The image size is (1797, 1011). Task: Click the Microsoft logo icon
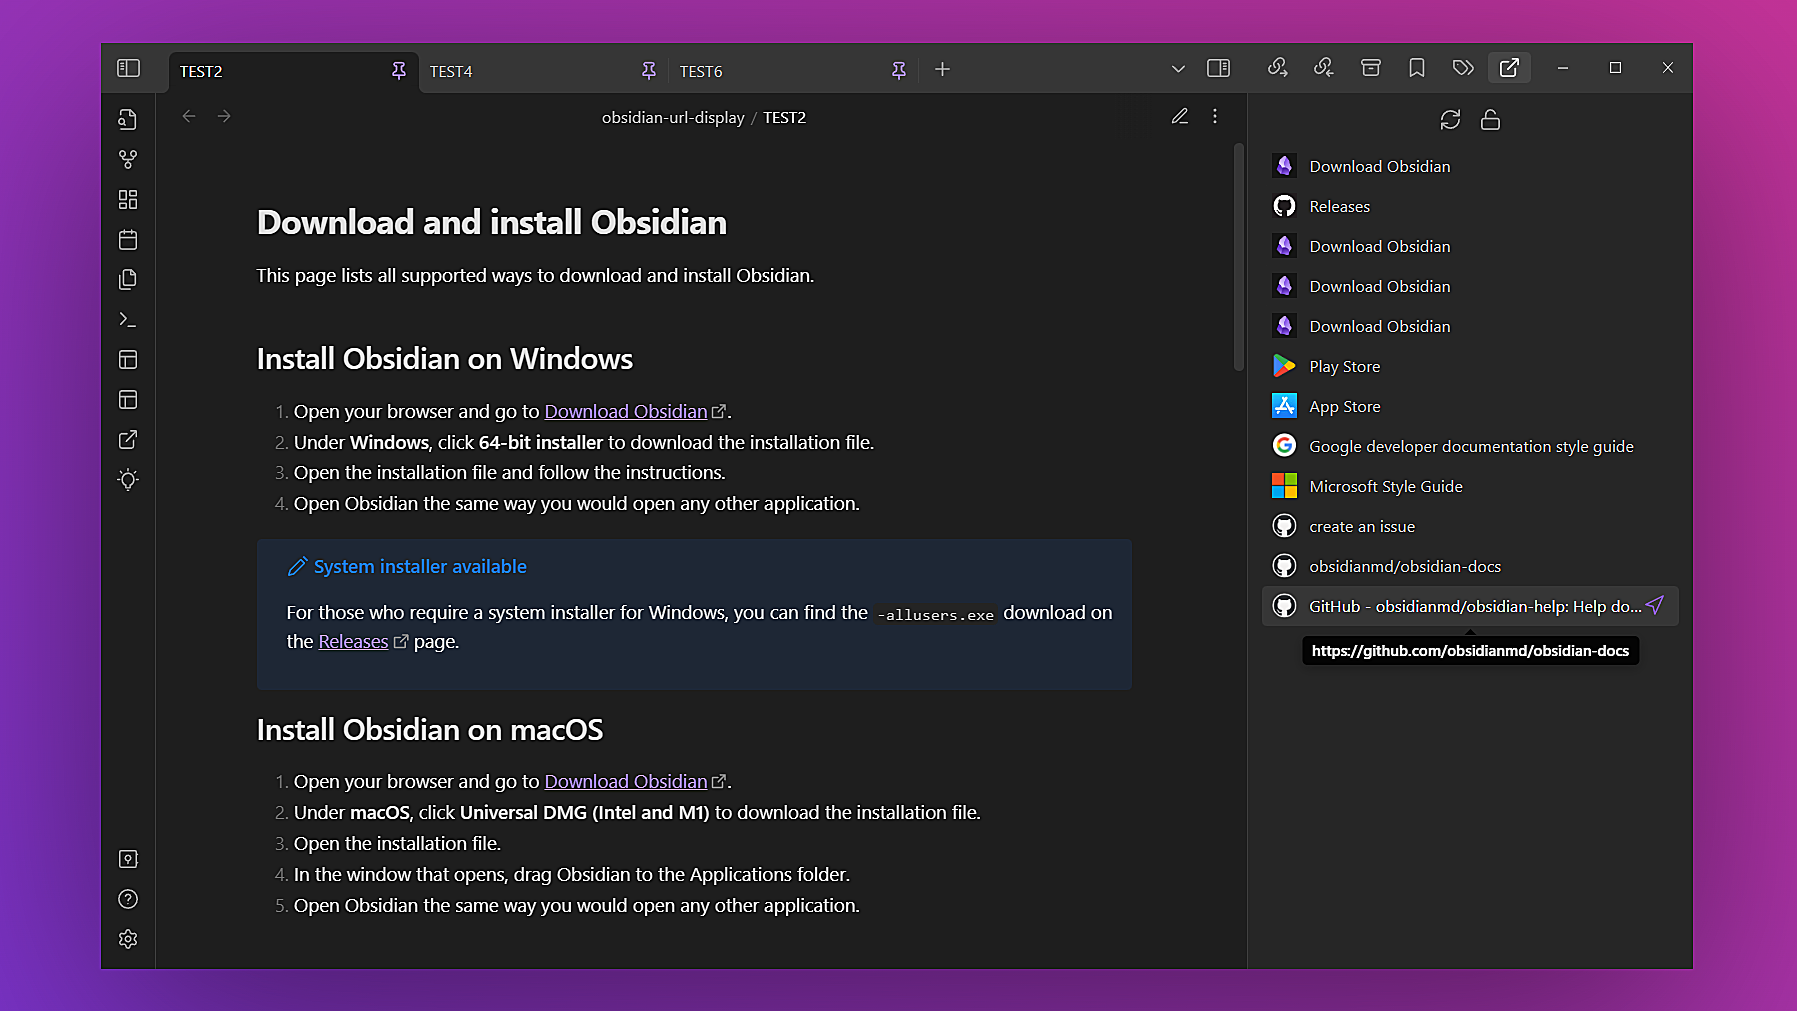click(1284, 486)
